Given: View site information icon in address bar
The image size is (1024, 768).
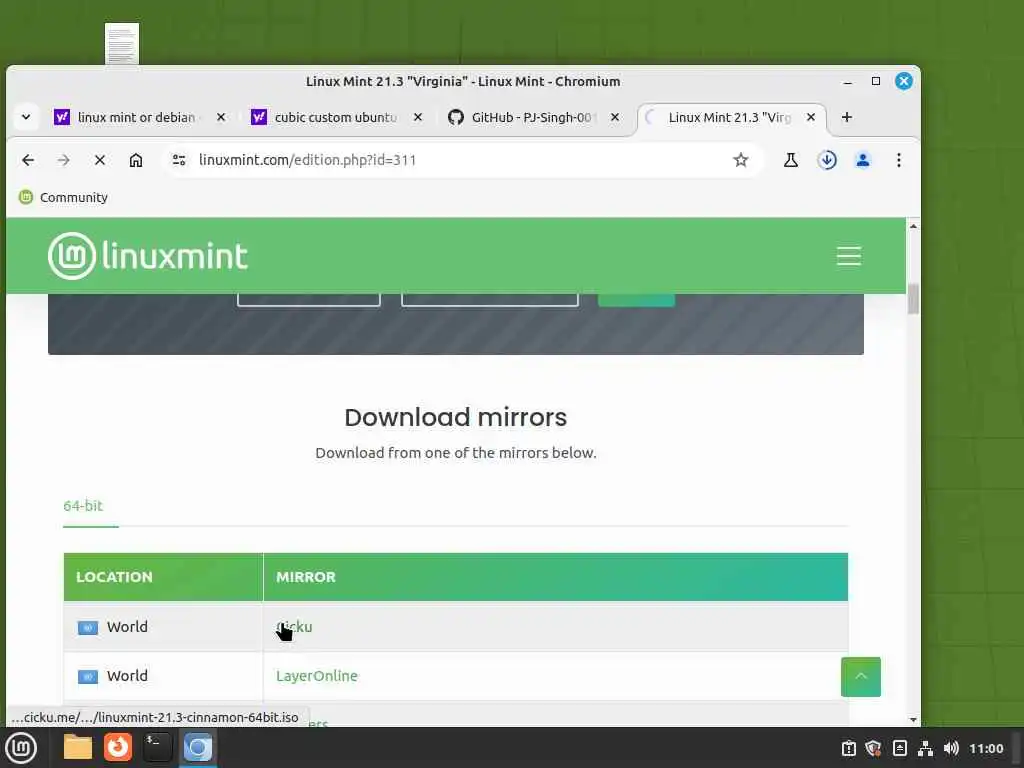Looking at the screenshot, I should point(179,160).
